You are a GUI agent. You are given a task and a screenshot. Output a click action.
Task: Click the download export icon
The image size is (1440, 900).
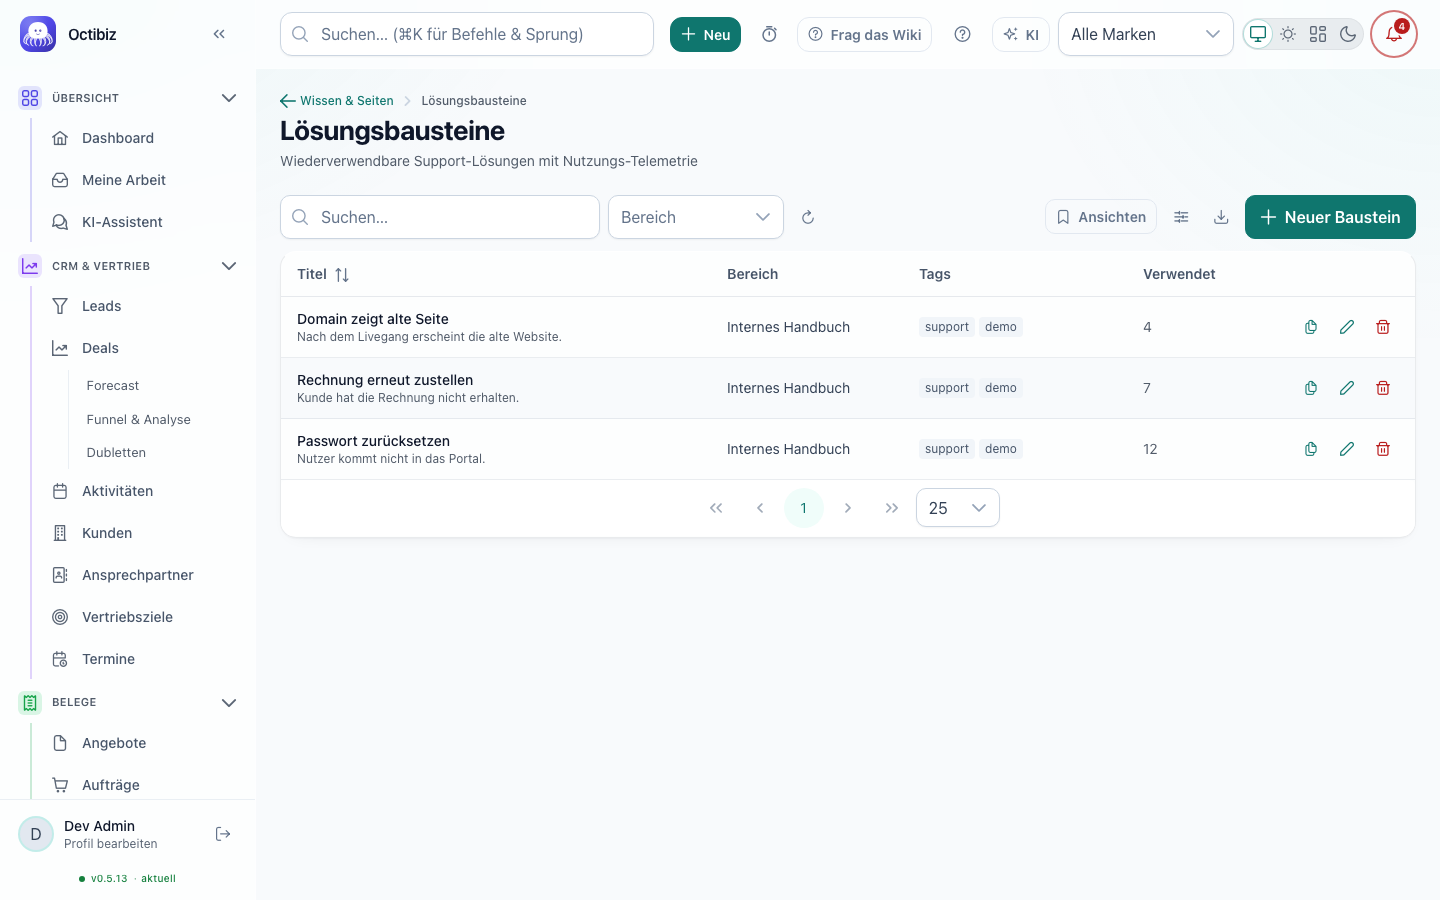(1221, 217)
